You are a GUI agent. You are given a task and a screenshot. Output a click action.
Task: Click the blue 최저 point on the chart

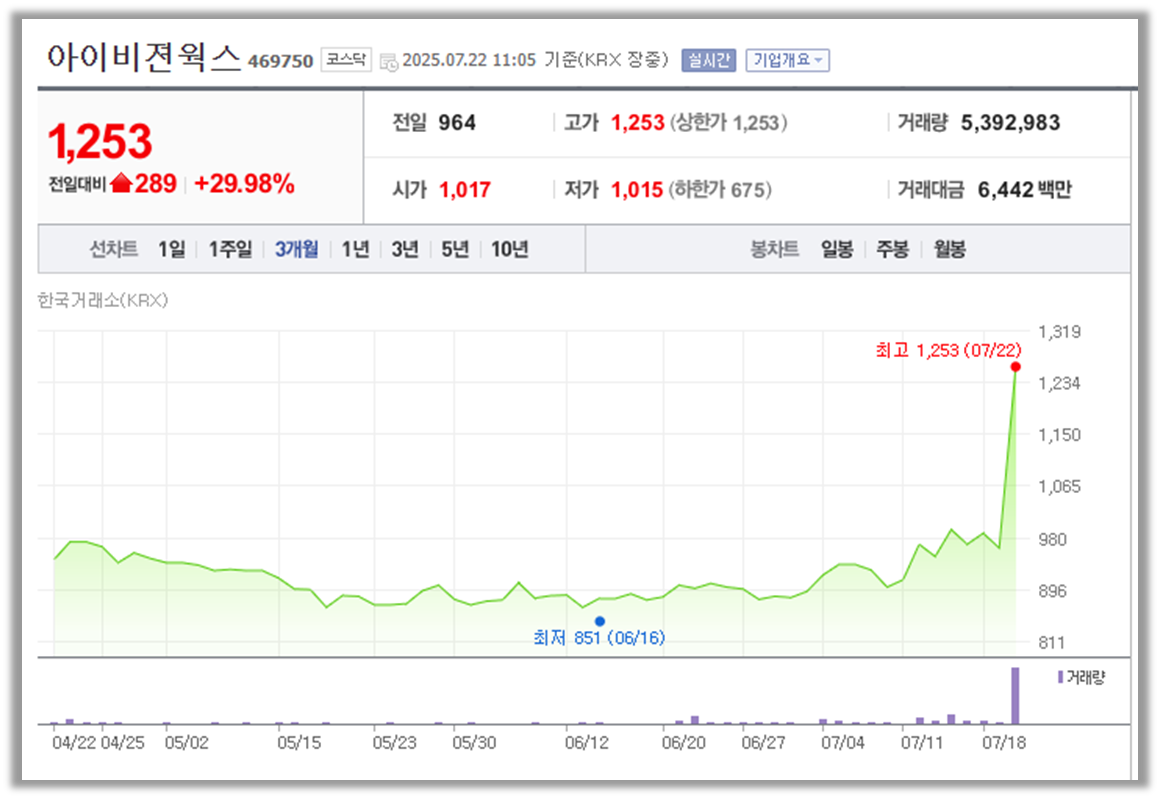click(600, 621)
